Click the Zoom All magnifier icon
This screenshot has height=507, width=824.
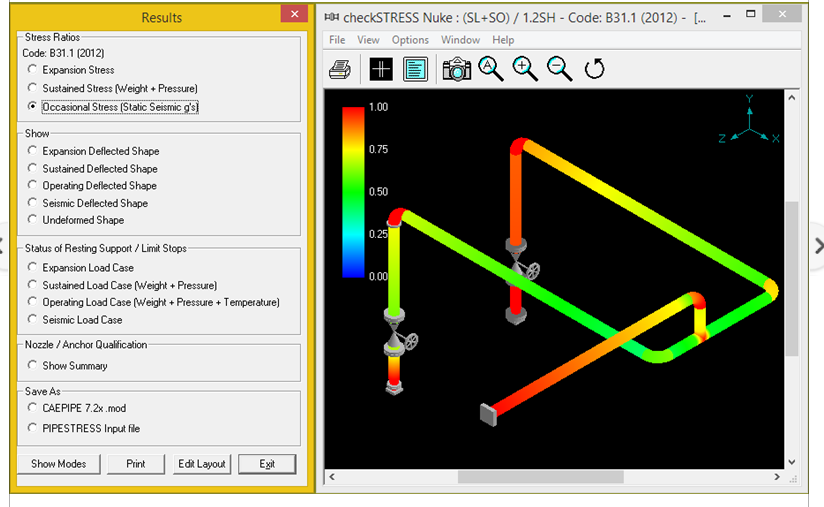[x=490, y=68]
